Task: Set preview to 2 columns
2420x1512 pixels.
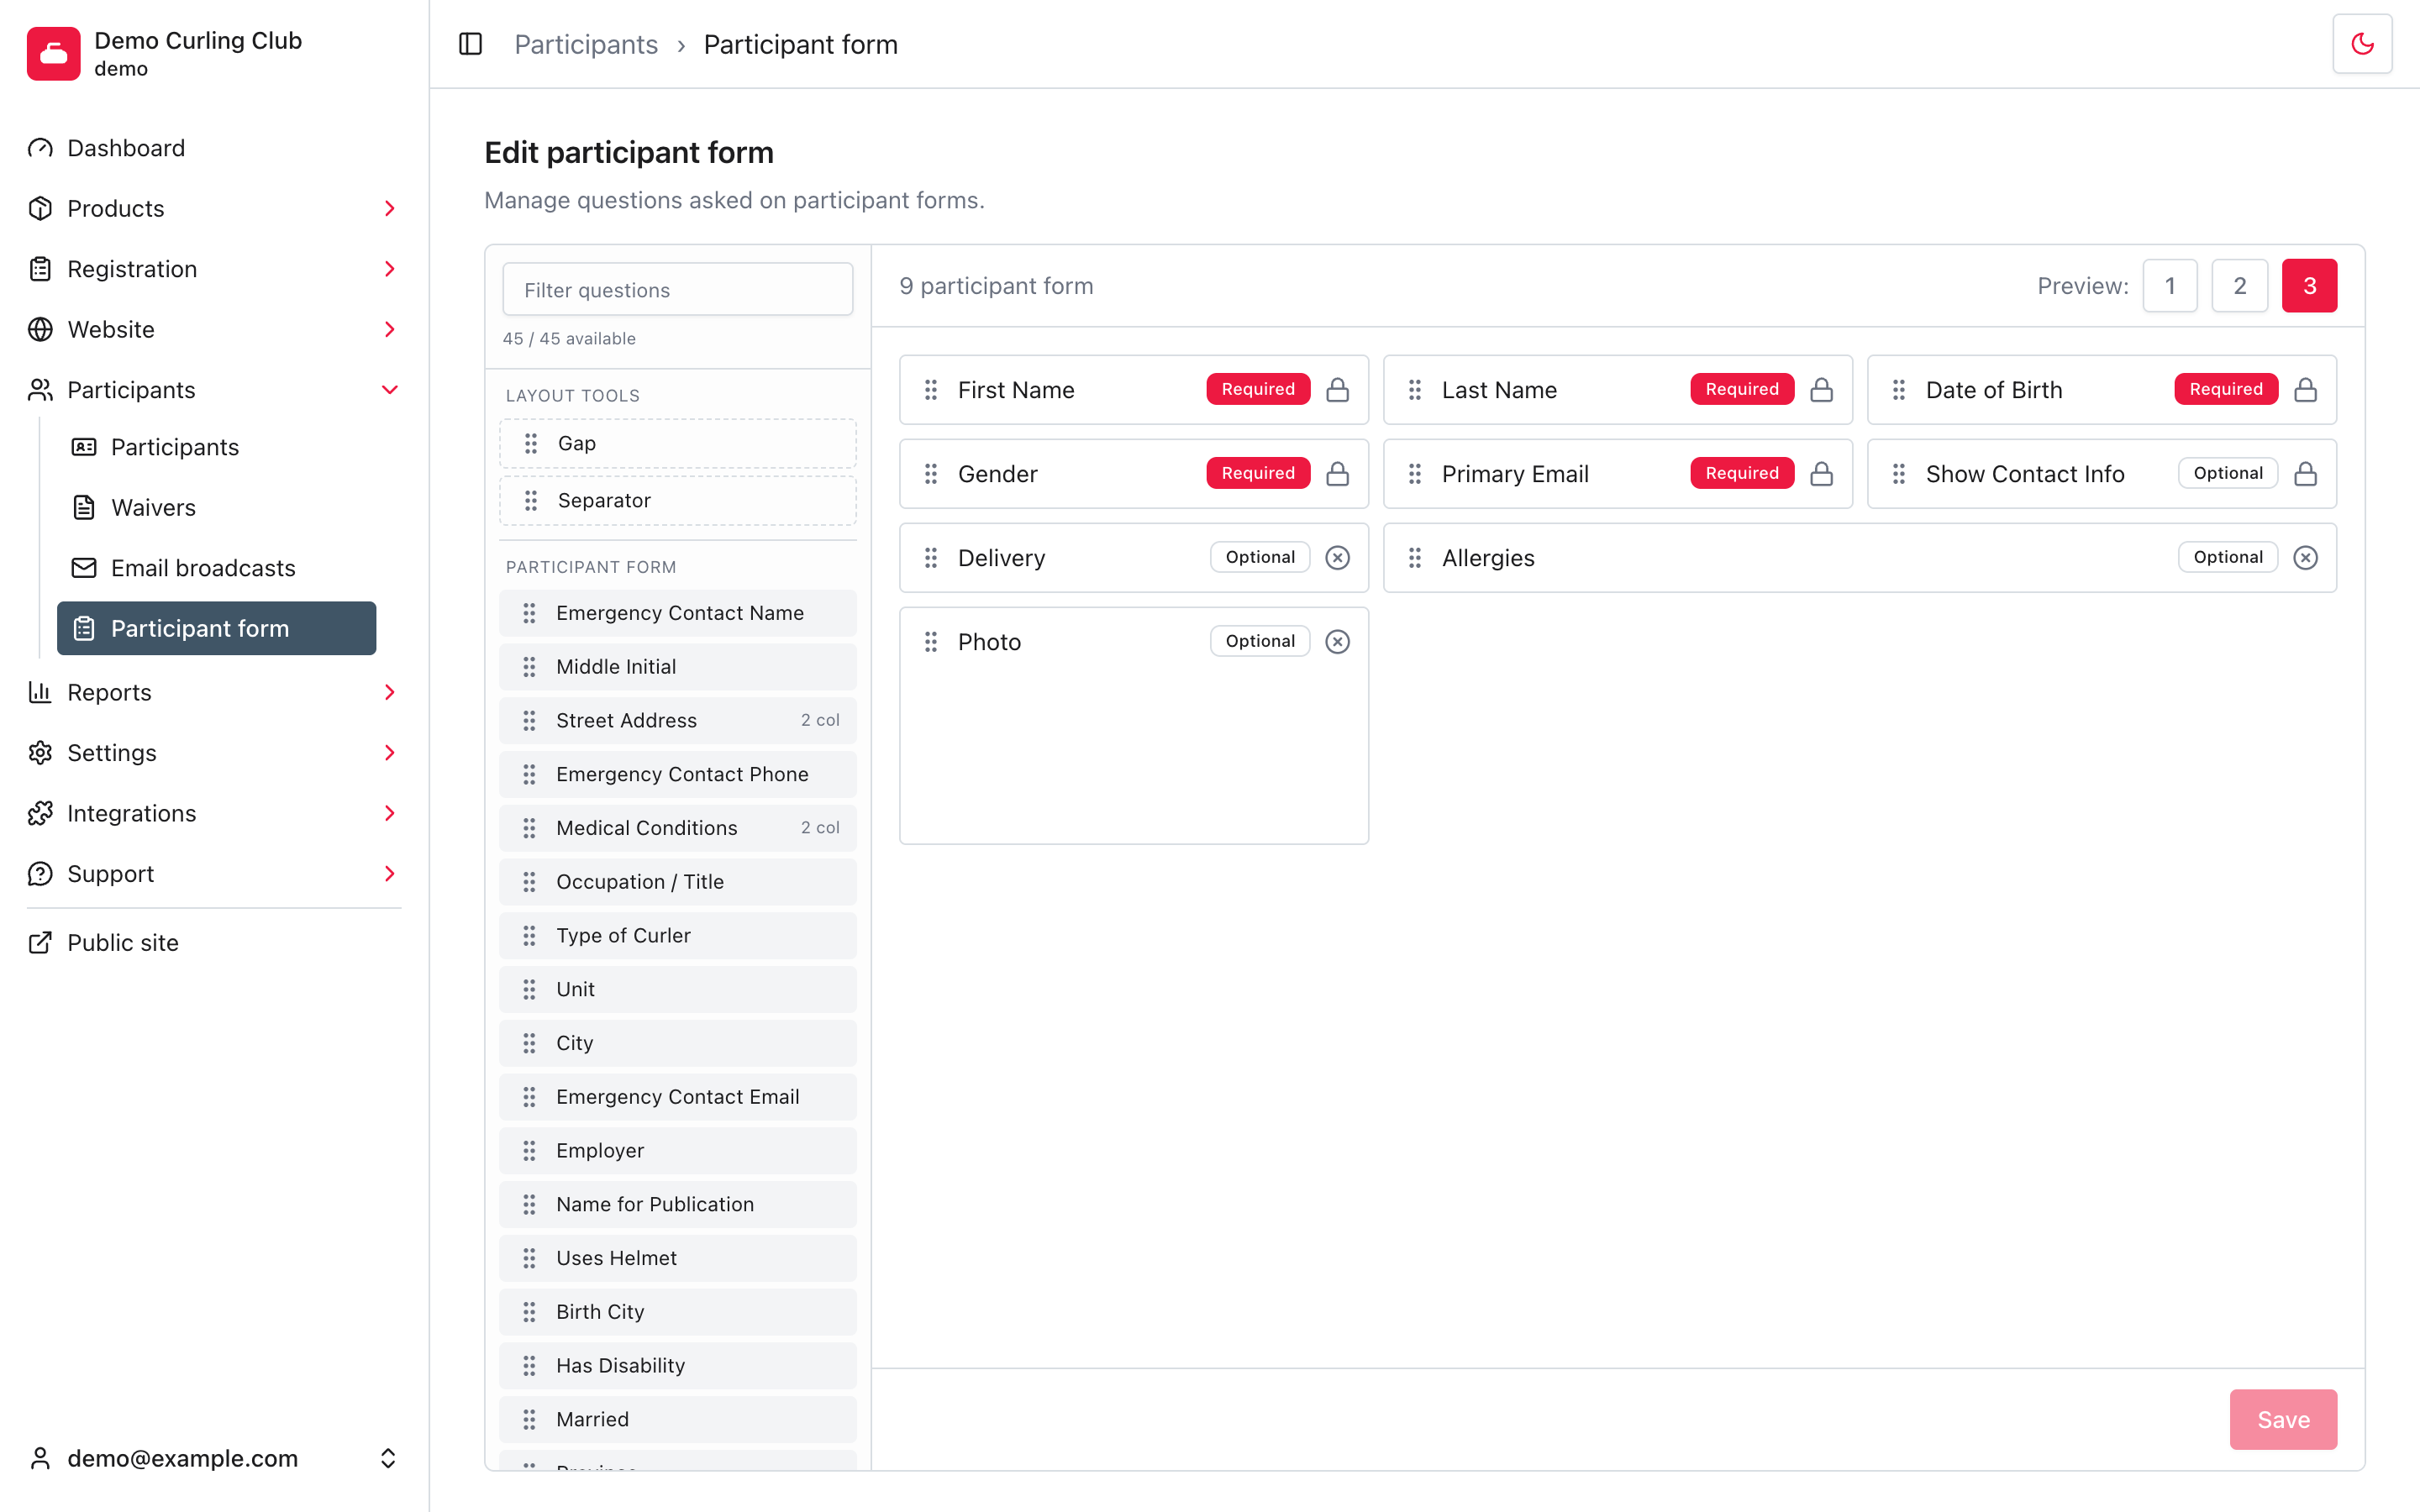Action: (2240, 286)
